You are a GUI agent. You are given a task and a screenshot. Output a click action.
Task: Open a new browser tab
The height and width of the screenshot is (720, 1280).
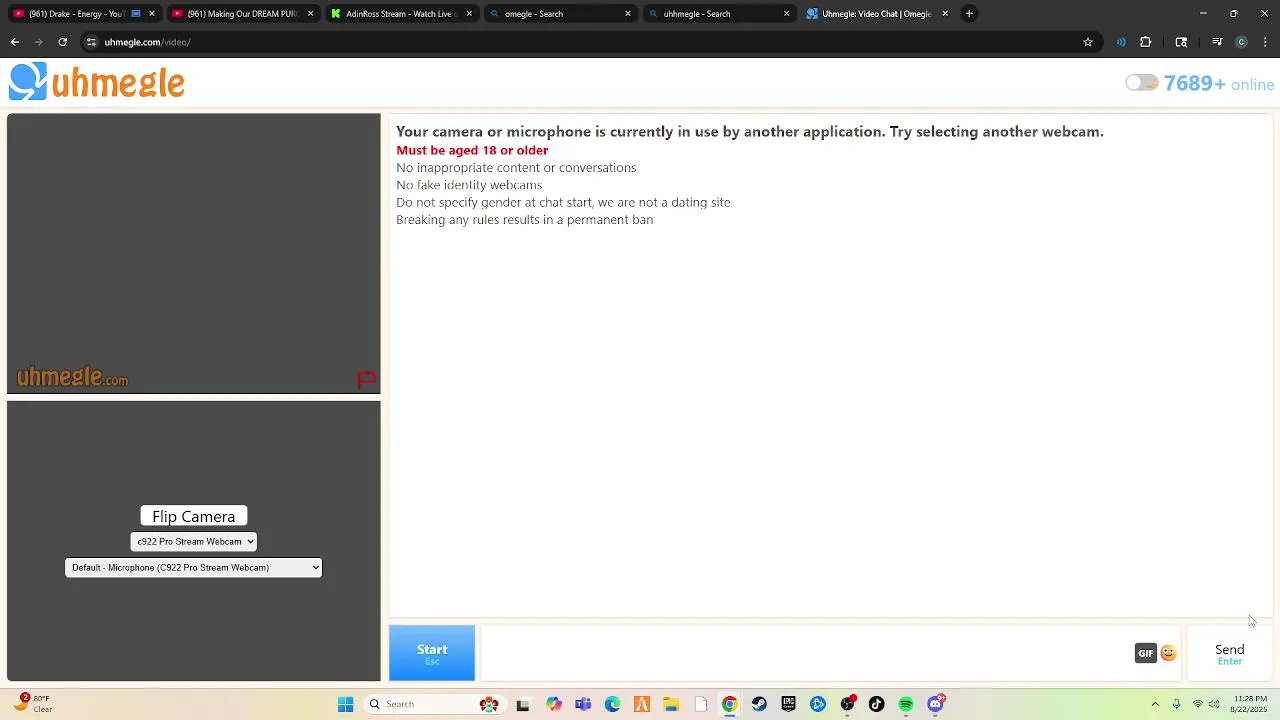coord(969,14)
